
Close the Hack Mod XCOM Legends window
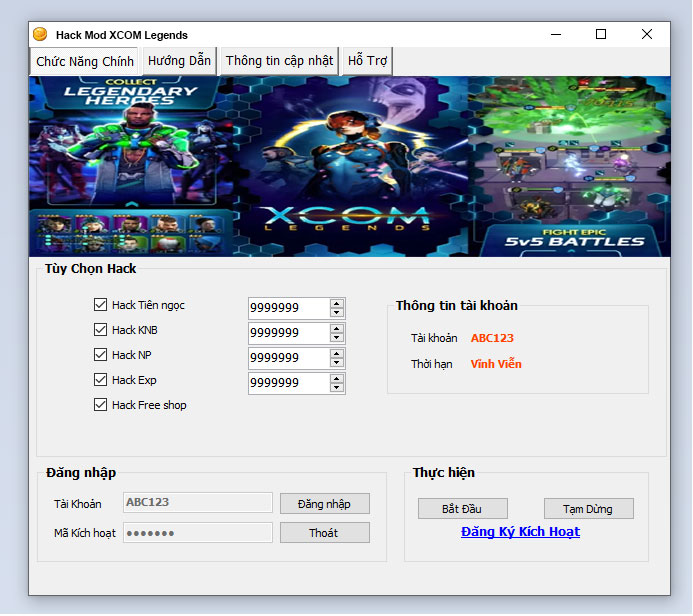pyautogui.click(x=647, y=34)
